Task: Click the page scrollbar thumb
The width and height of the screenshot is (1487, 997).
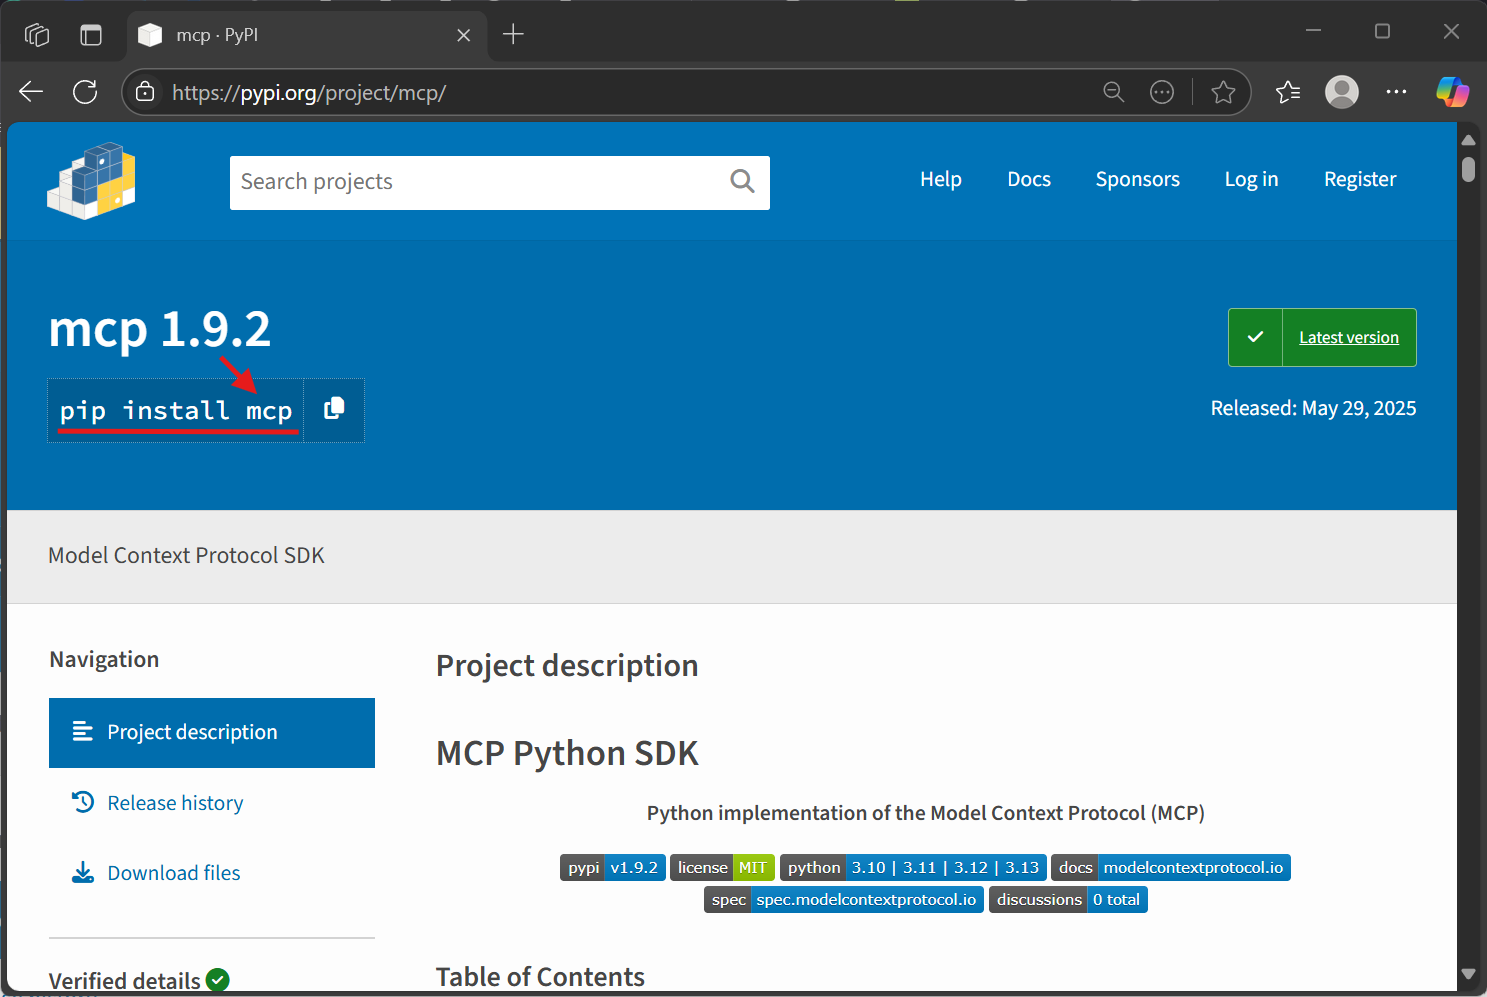Action: pyautogui.click(x=1468, y=169)
